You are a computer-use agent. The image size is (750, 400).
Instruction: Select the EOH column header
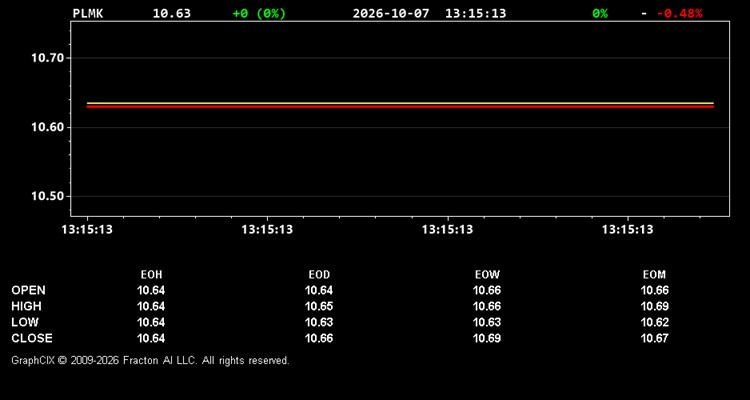tap(151, 275)
